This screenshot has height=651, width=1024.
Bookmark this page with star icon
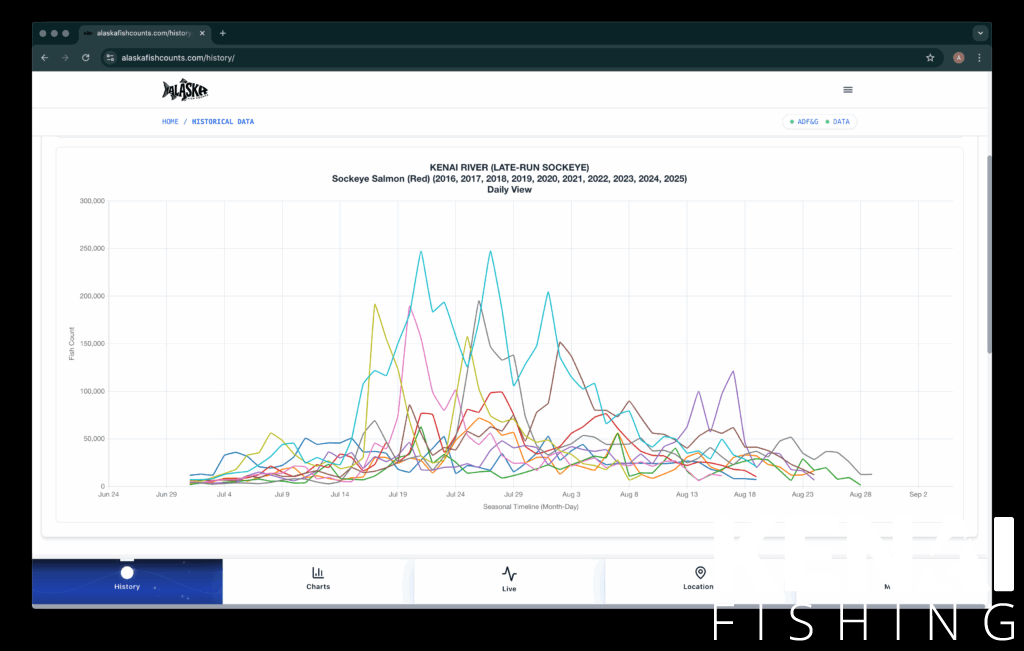coord(930,58)
